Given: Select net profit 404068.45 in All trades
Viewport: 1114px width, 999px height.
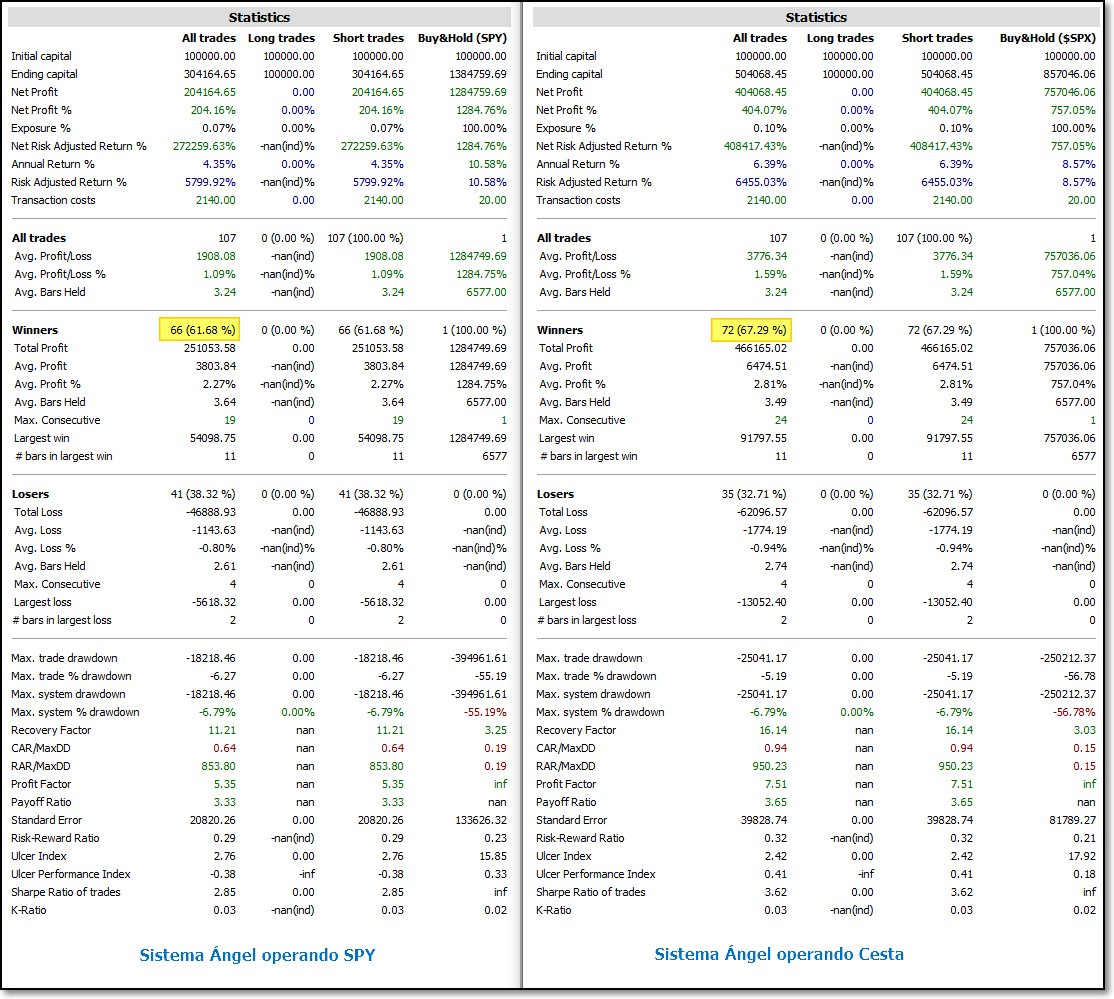Looking at the screenshot, I should click(760, 92).
